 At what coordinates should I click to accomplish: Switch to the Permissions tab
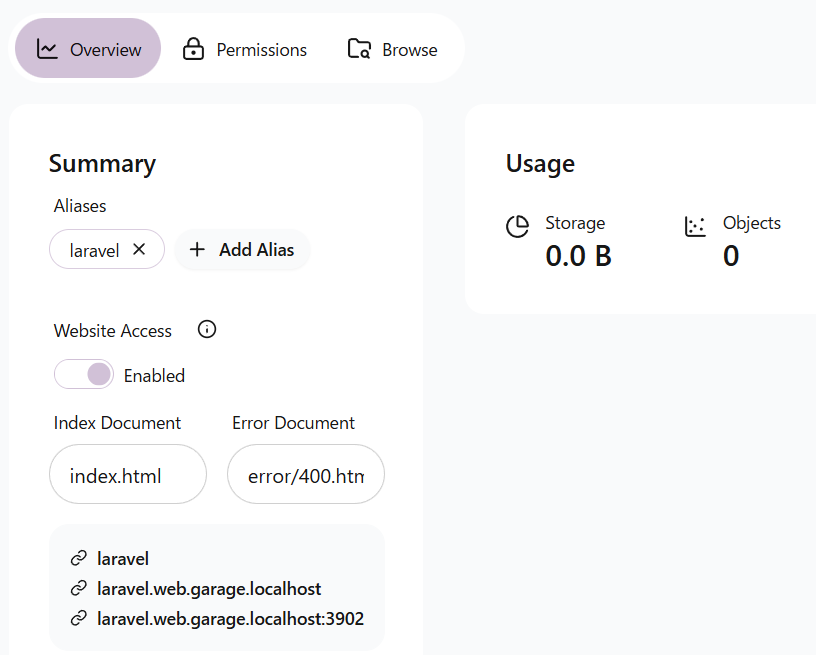coord(245,49)
